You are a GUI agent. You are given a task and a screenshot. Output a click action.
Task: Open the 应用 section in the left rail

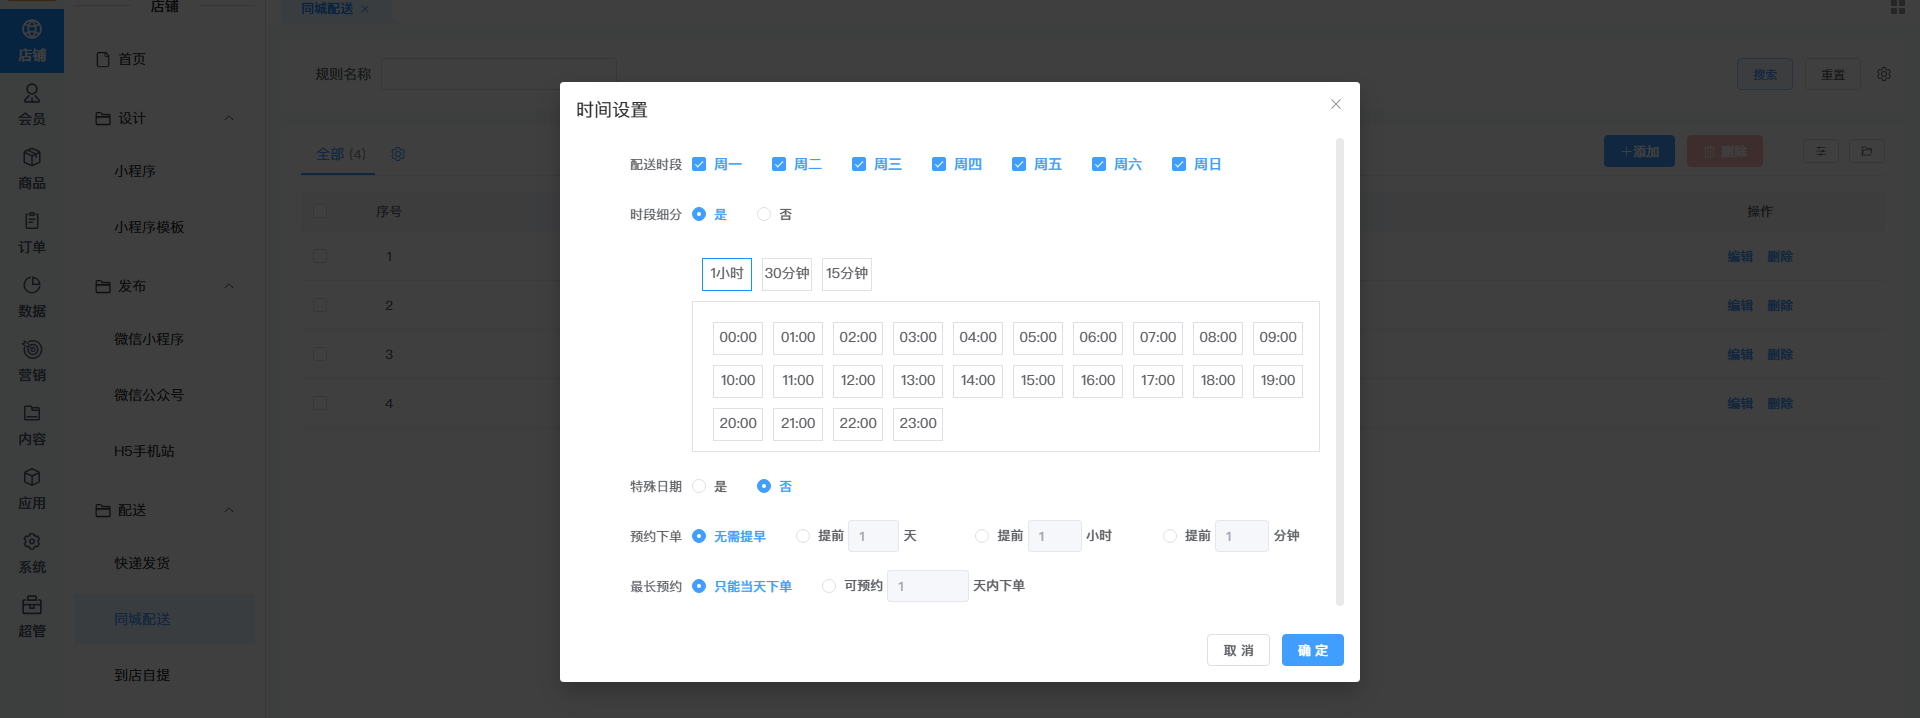32,489
